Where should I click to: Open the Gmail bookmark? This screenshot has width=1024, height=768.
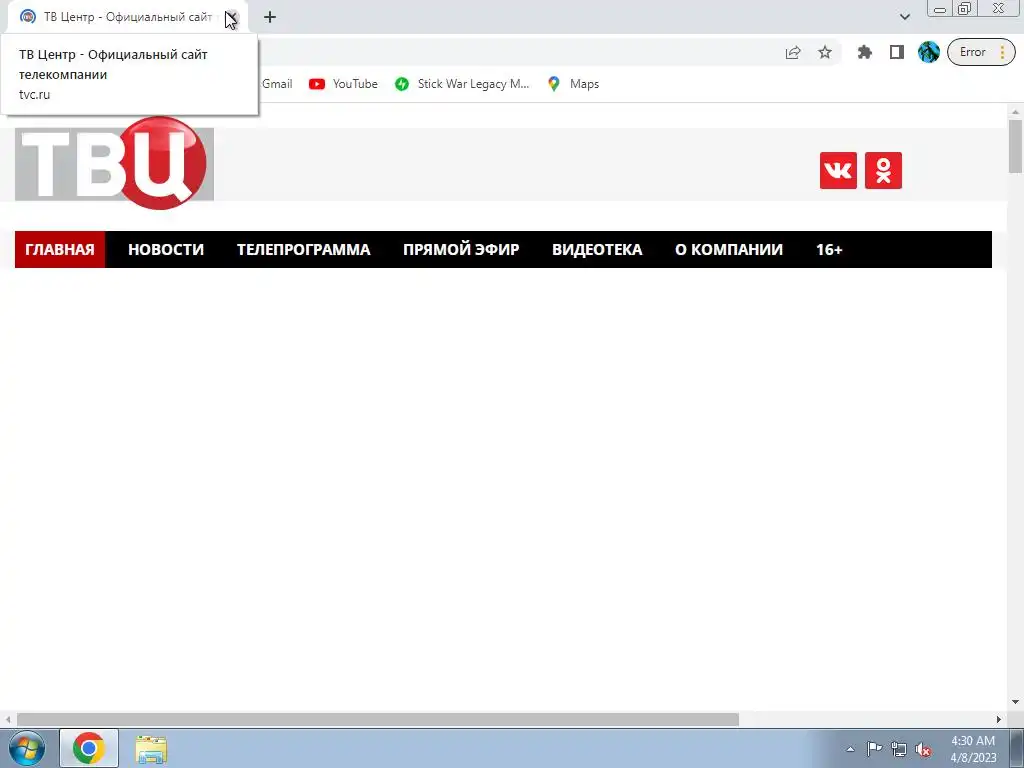tap(277, 84)
